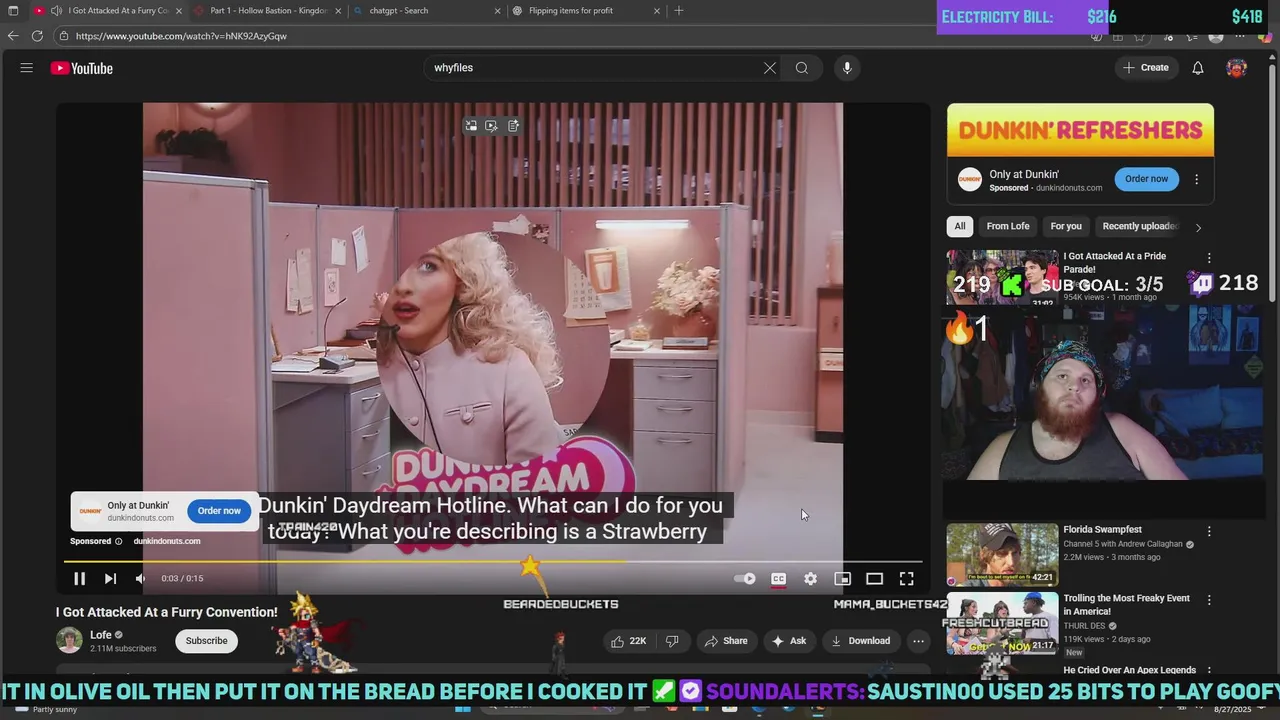The height and width of the screenshot is (720, 1280).
Task: Open Trolling the Most Freaky Event title
Action: point(1126,605)
